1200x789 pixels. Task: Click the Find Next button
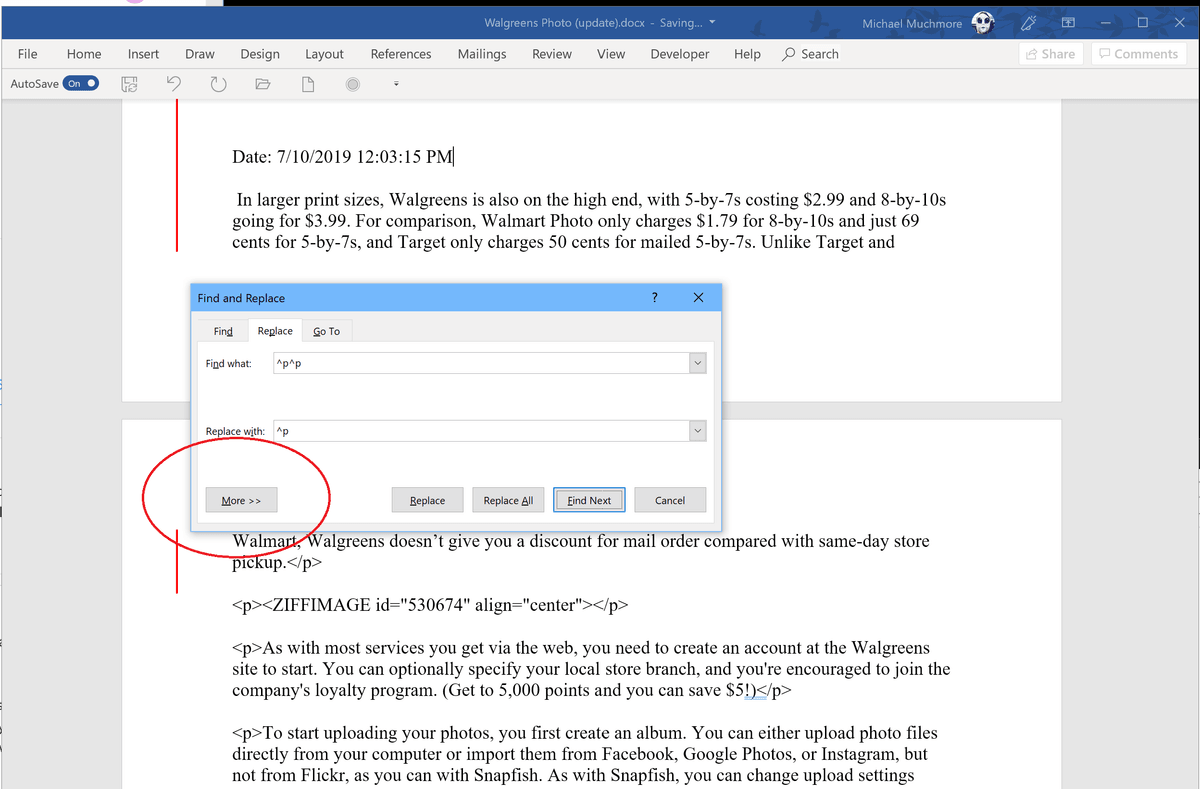(588, 499)
